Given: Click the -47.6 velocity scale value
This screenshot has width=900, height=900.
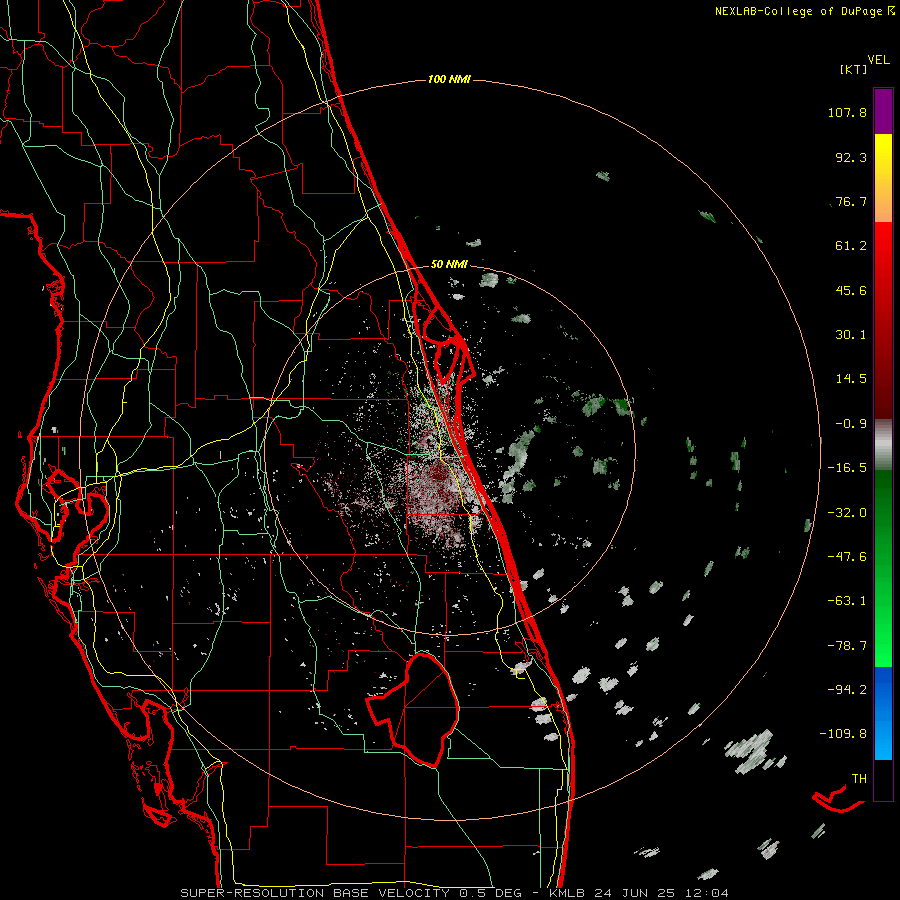Looking at the screenshot, I should 847,557.
